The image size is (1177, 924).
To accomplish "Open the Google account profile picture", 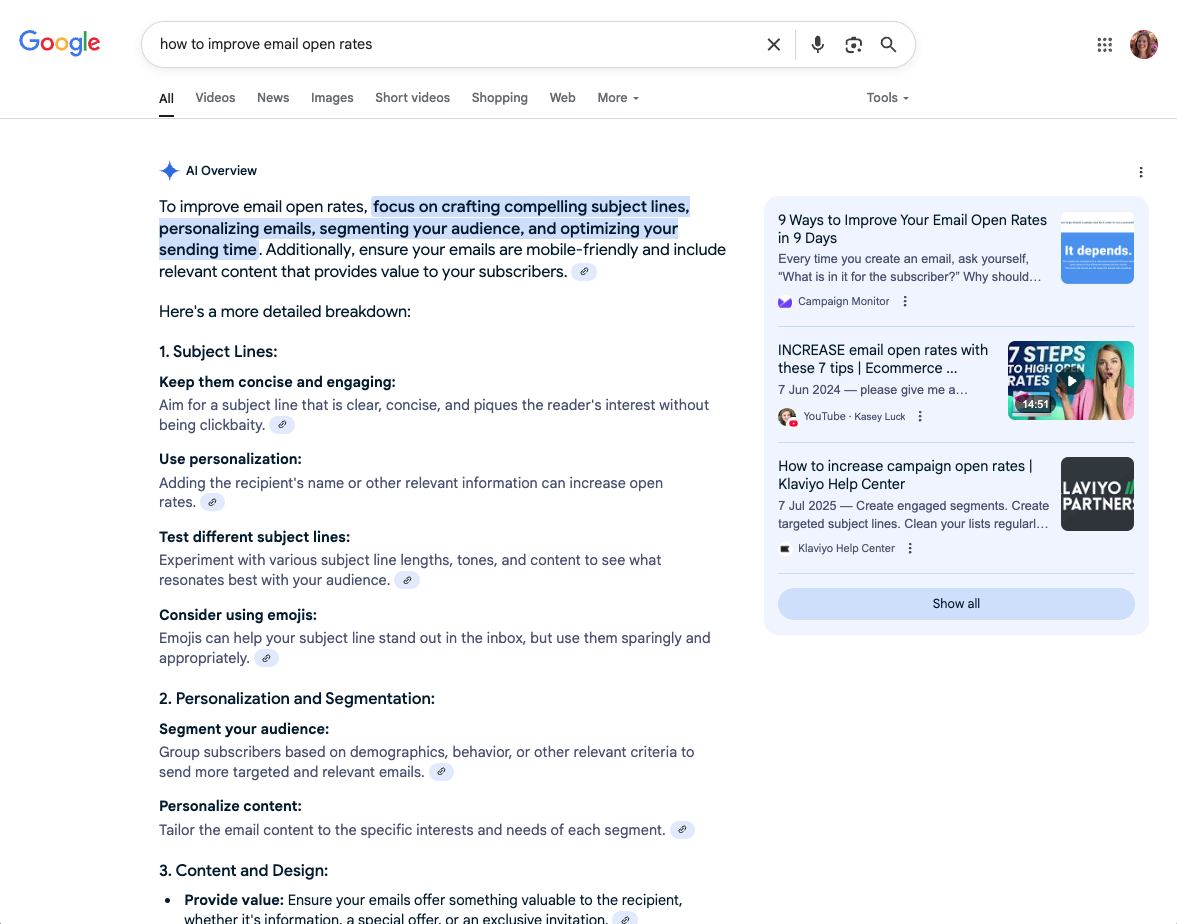I will [x=1144, y=44].
